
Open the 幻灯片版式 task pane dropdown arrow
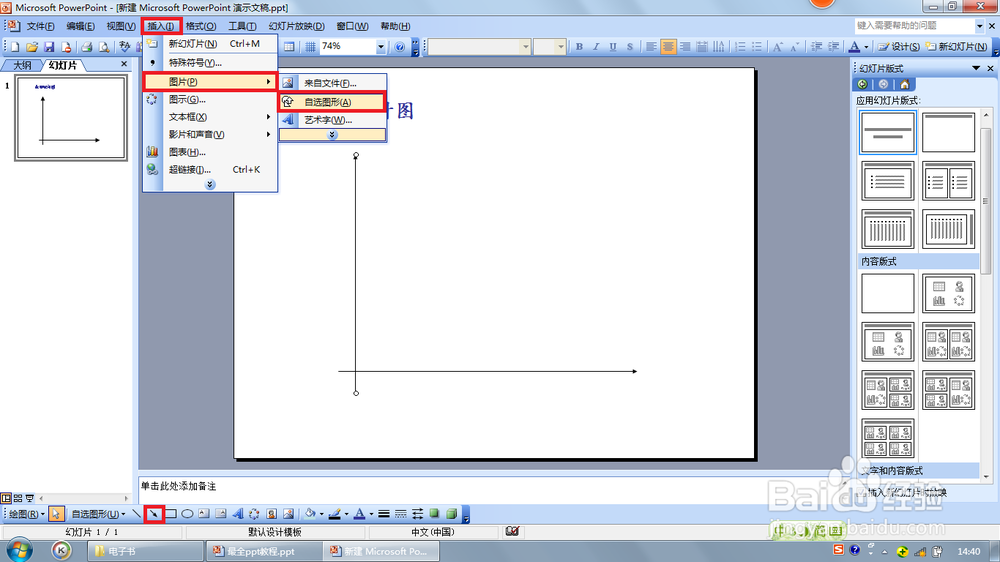976,68
